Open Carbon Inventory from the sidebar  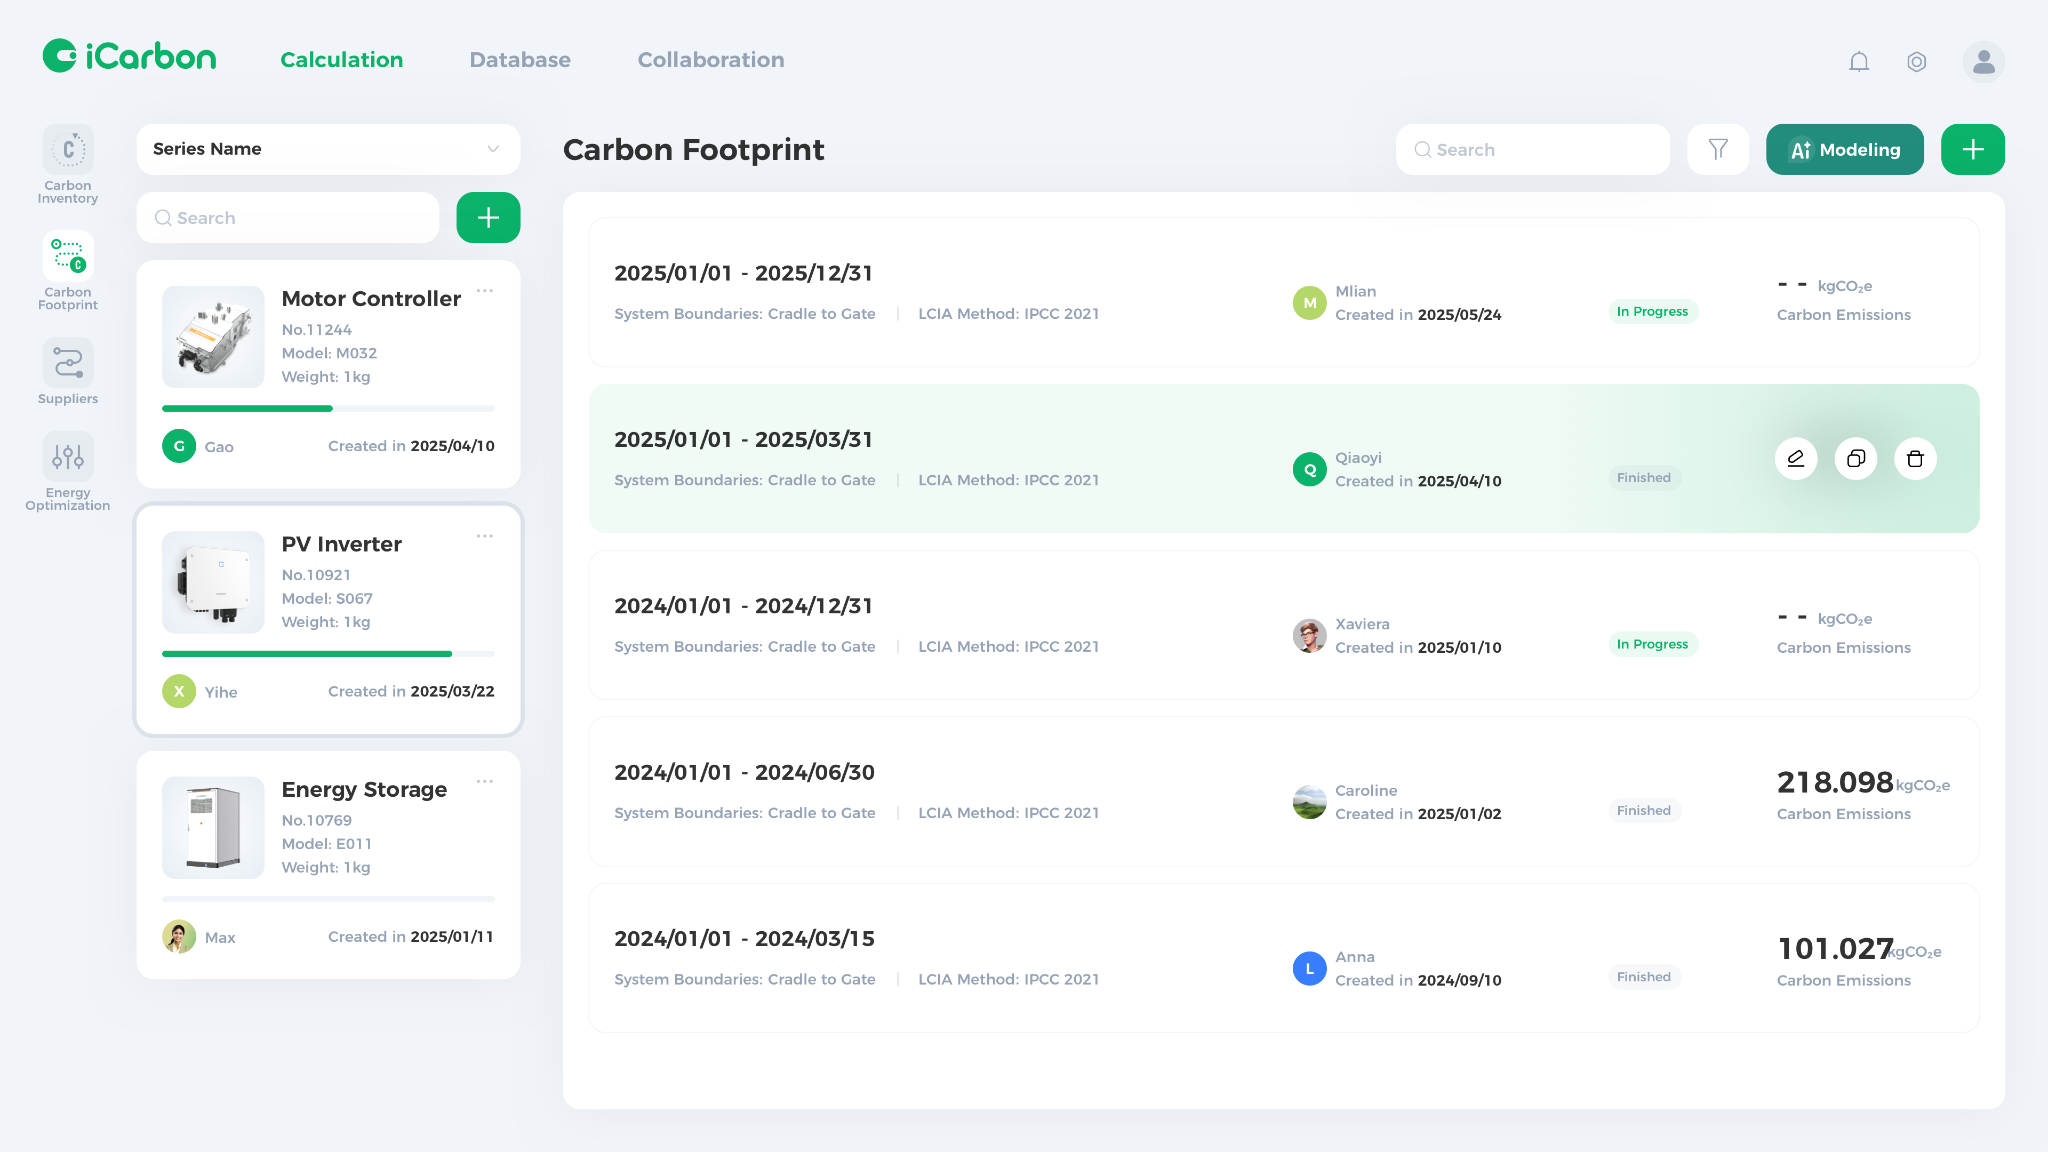68,164
